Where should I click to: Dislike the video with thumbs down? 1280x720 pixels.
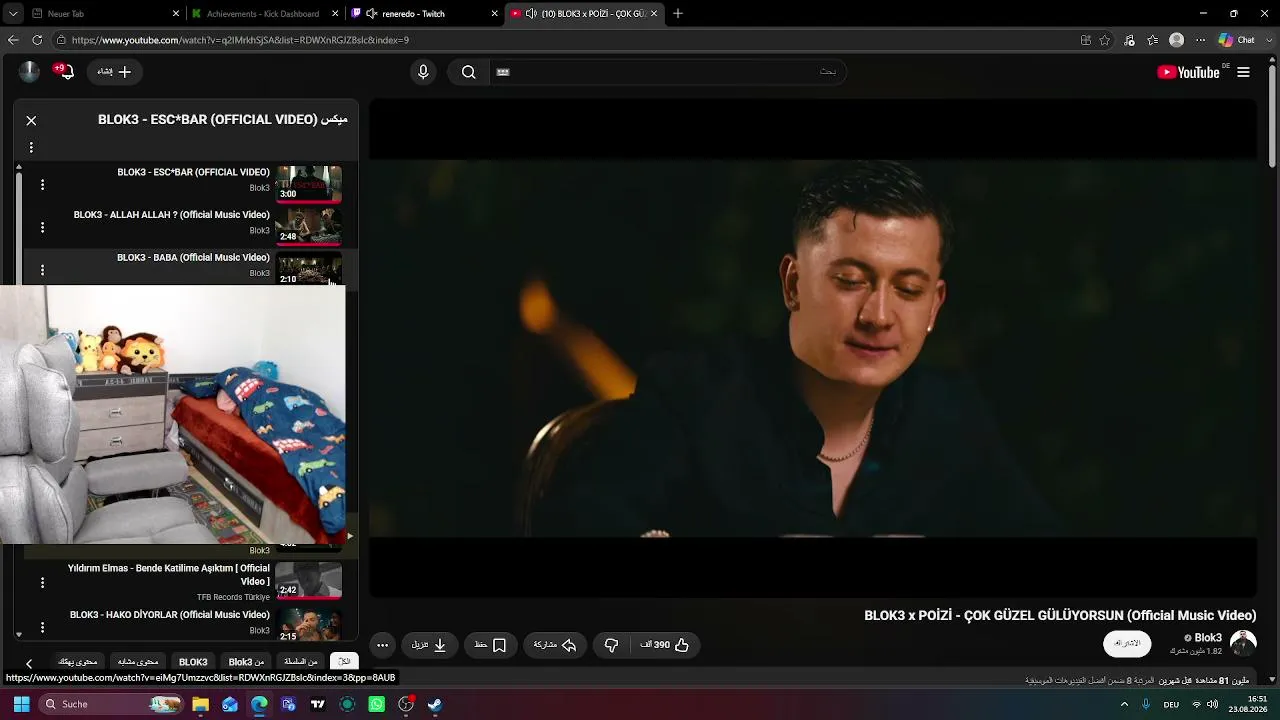(x=611, y=645)
